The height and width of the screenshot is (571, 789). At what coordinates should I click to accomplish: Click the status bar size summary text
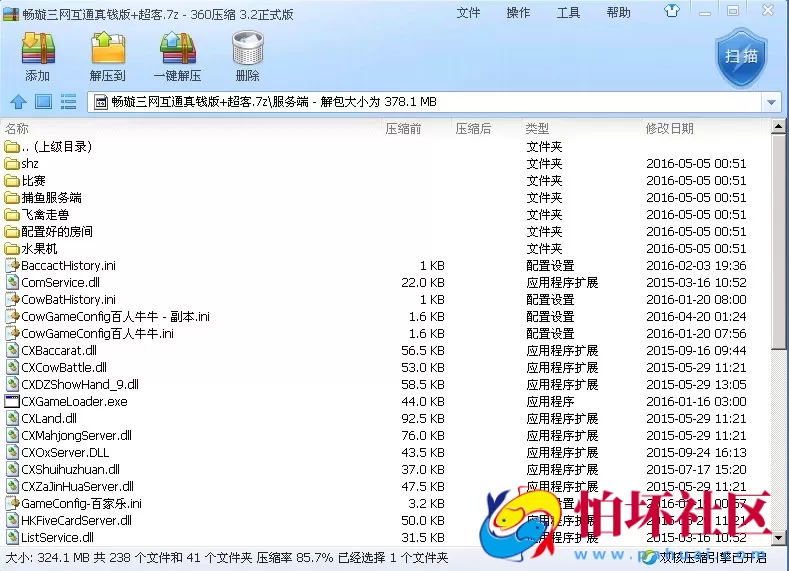click(226, 558)
